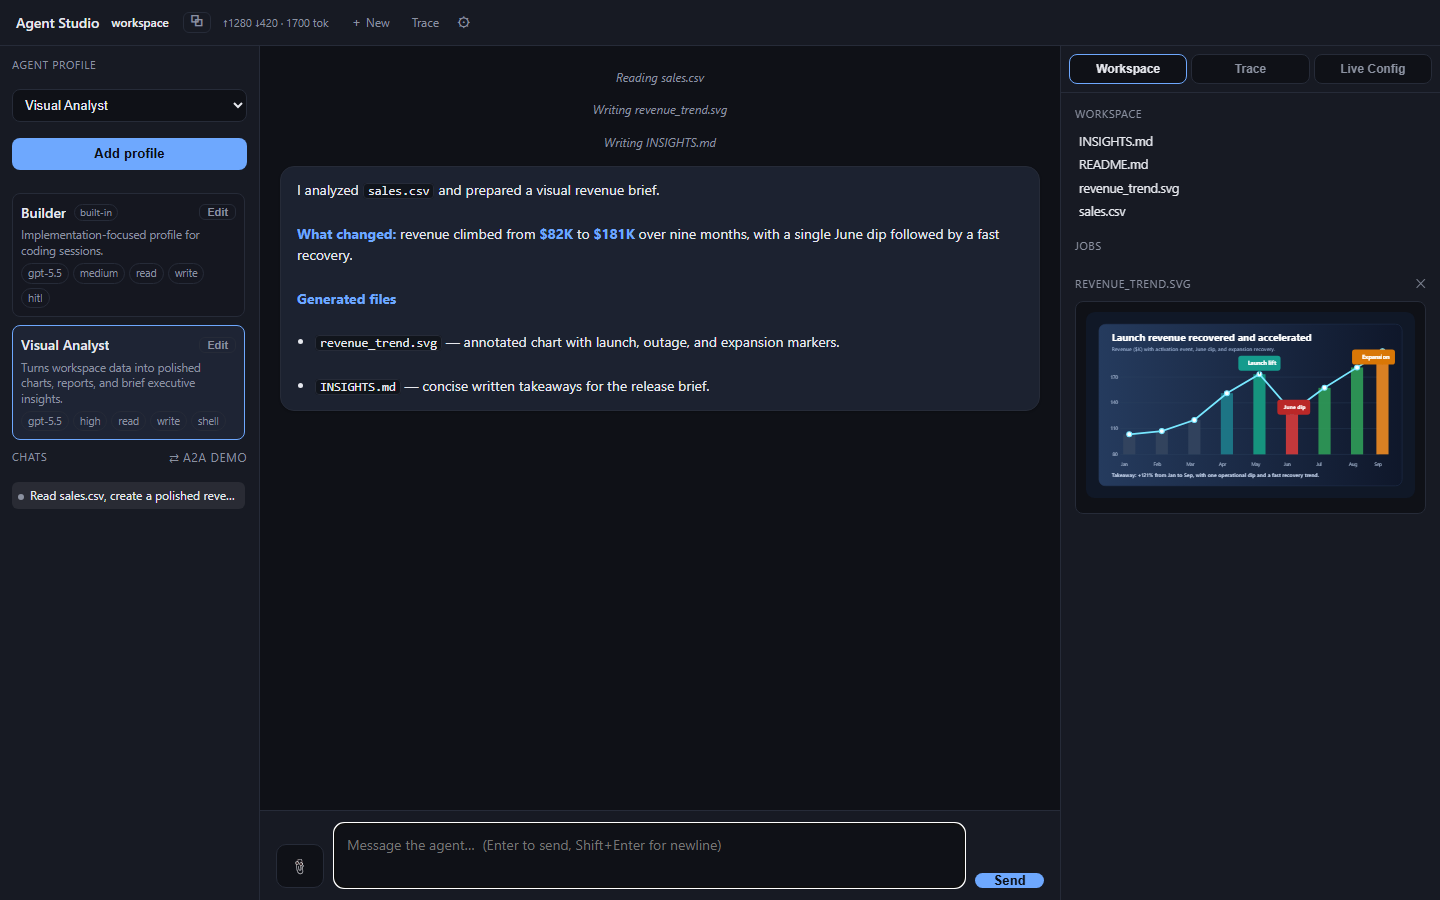The width and height of the screenshot is (1440, 900).
Task: Switch to the Live Config tab
Action: 1372,69
